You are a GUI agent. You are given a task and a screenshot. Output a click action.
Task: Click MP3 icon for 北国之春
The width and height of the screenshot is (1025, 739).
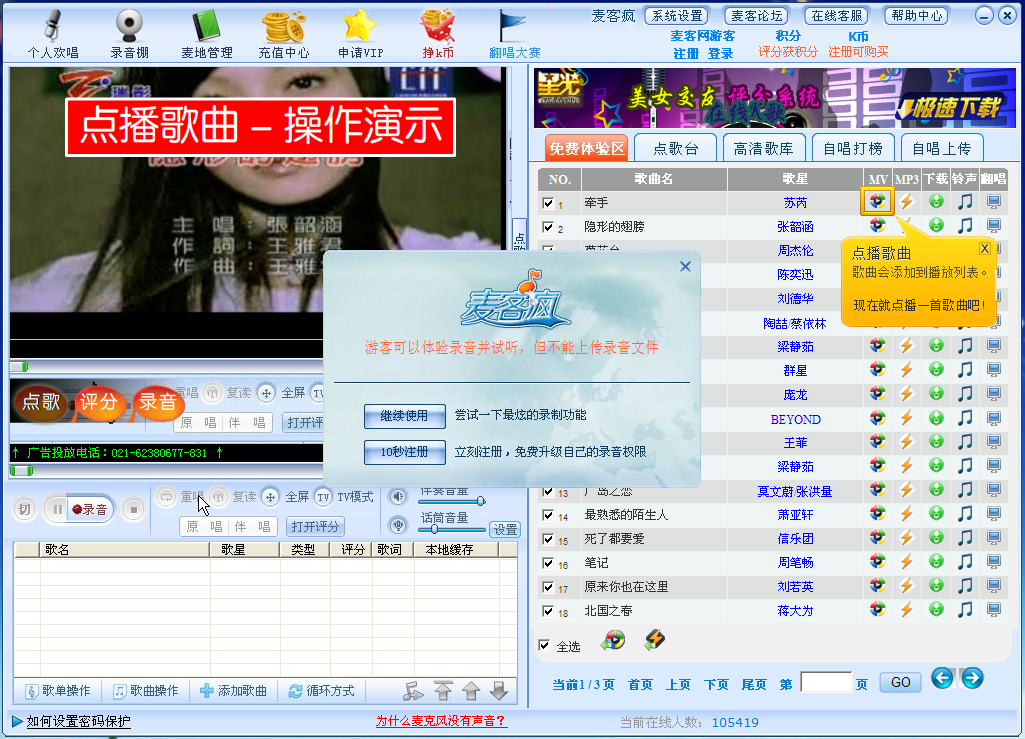906,610
